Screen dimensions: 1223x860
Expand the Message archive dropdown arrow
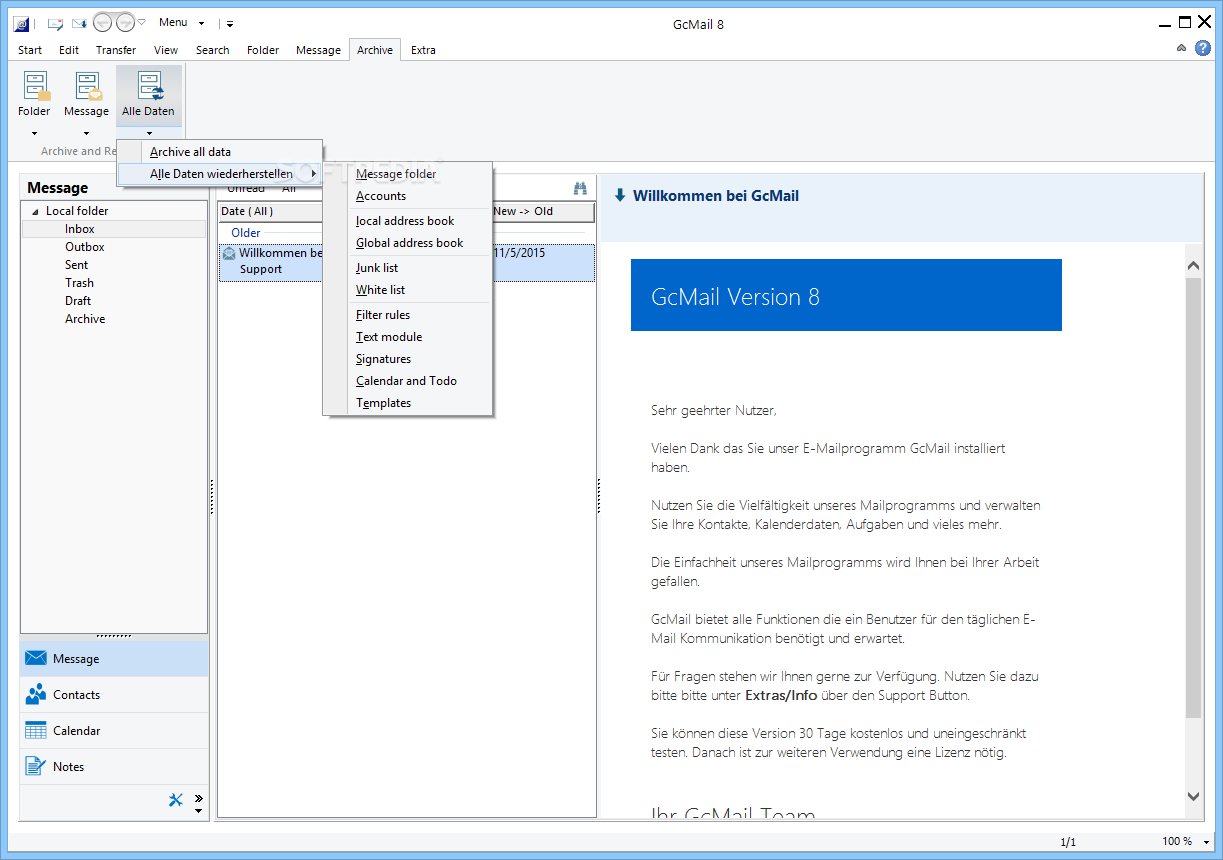(x=86, y=133)
